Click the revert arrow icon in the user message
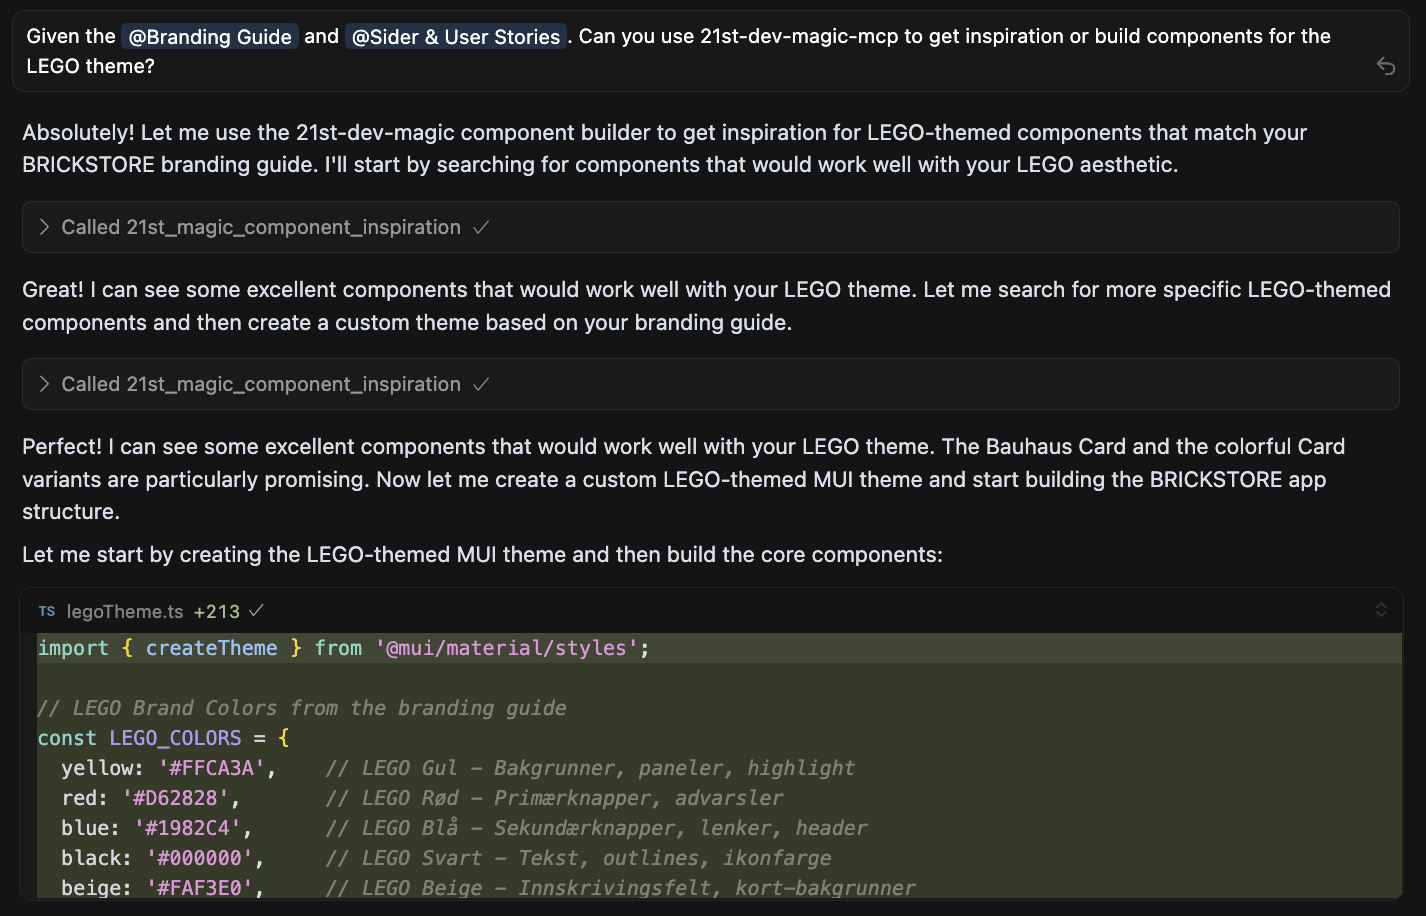The height and width of the screenshot is (916, 1426). (1385, 66)
